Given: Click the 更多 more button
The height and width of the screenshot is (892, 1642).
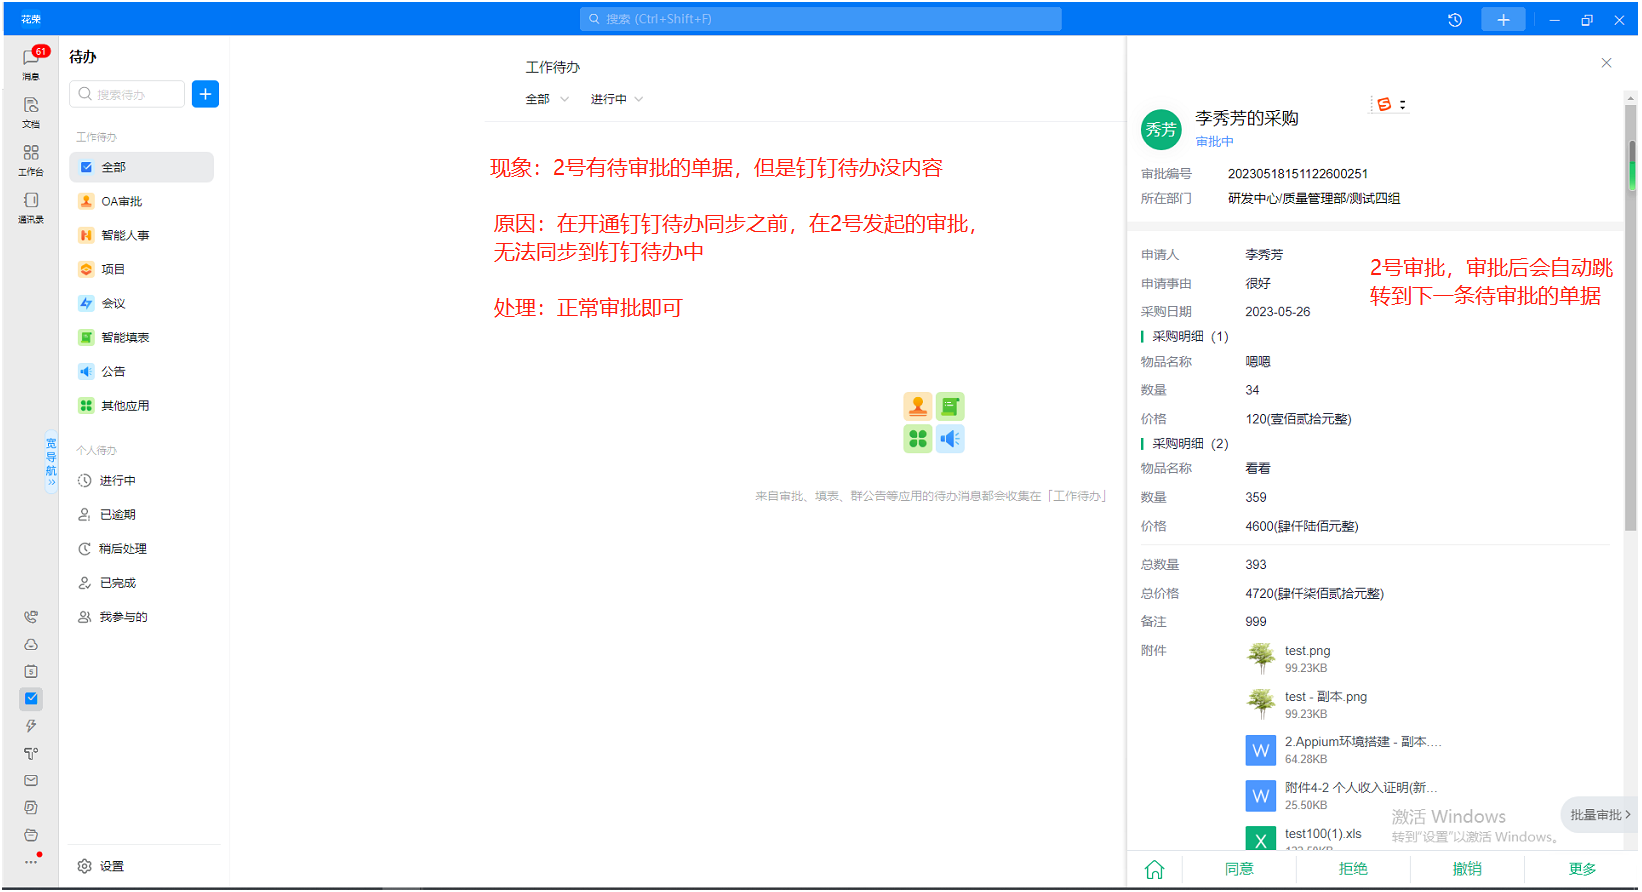Looking at the screenshot, I should [1582, 869].
